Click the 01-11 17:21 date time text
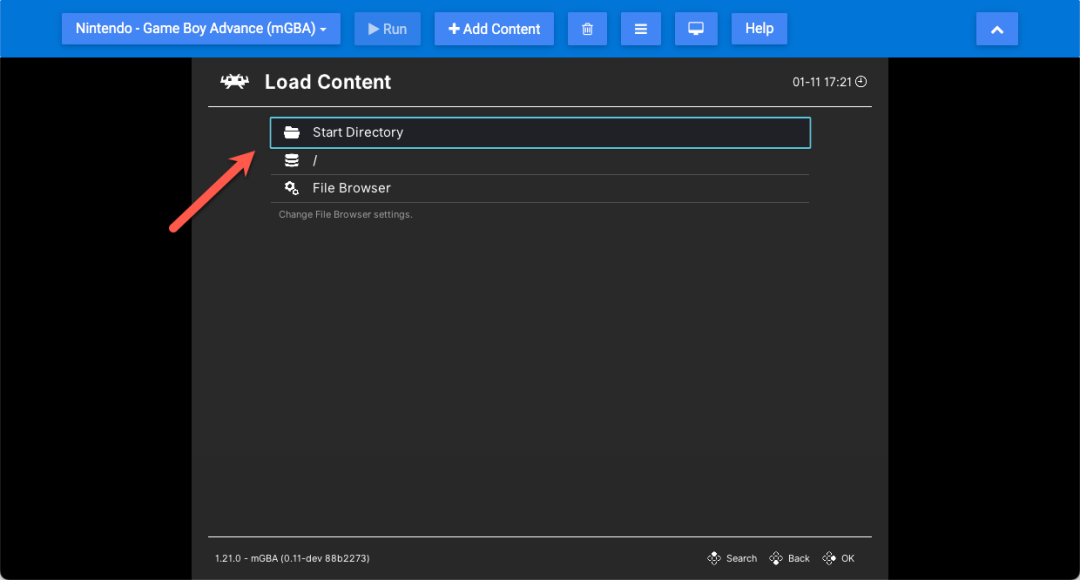The width and height of the screenshot is (1080, 580). [822, 82]
